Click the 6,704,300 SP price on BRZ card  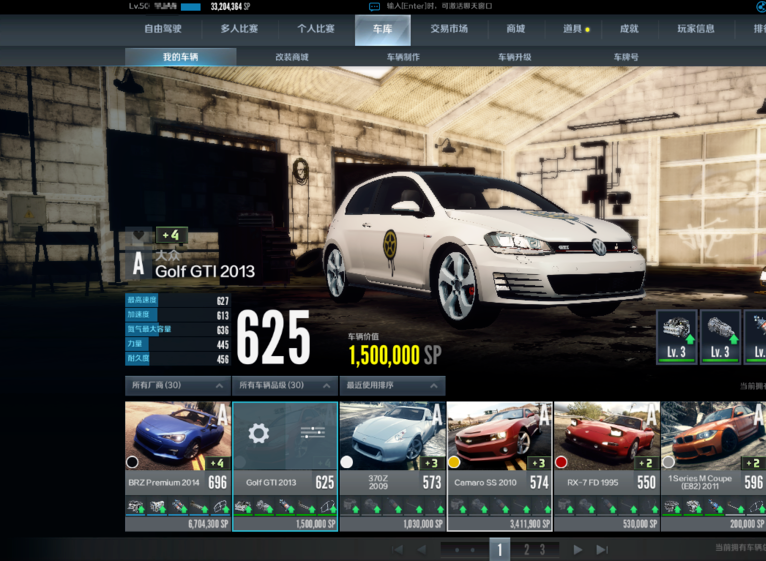[x=209, y=524]
